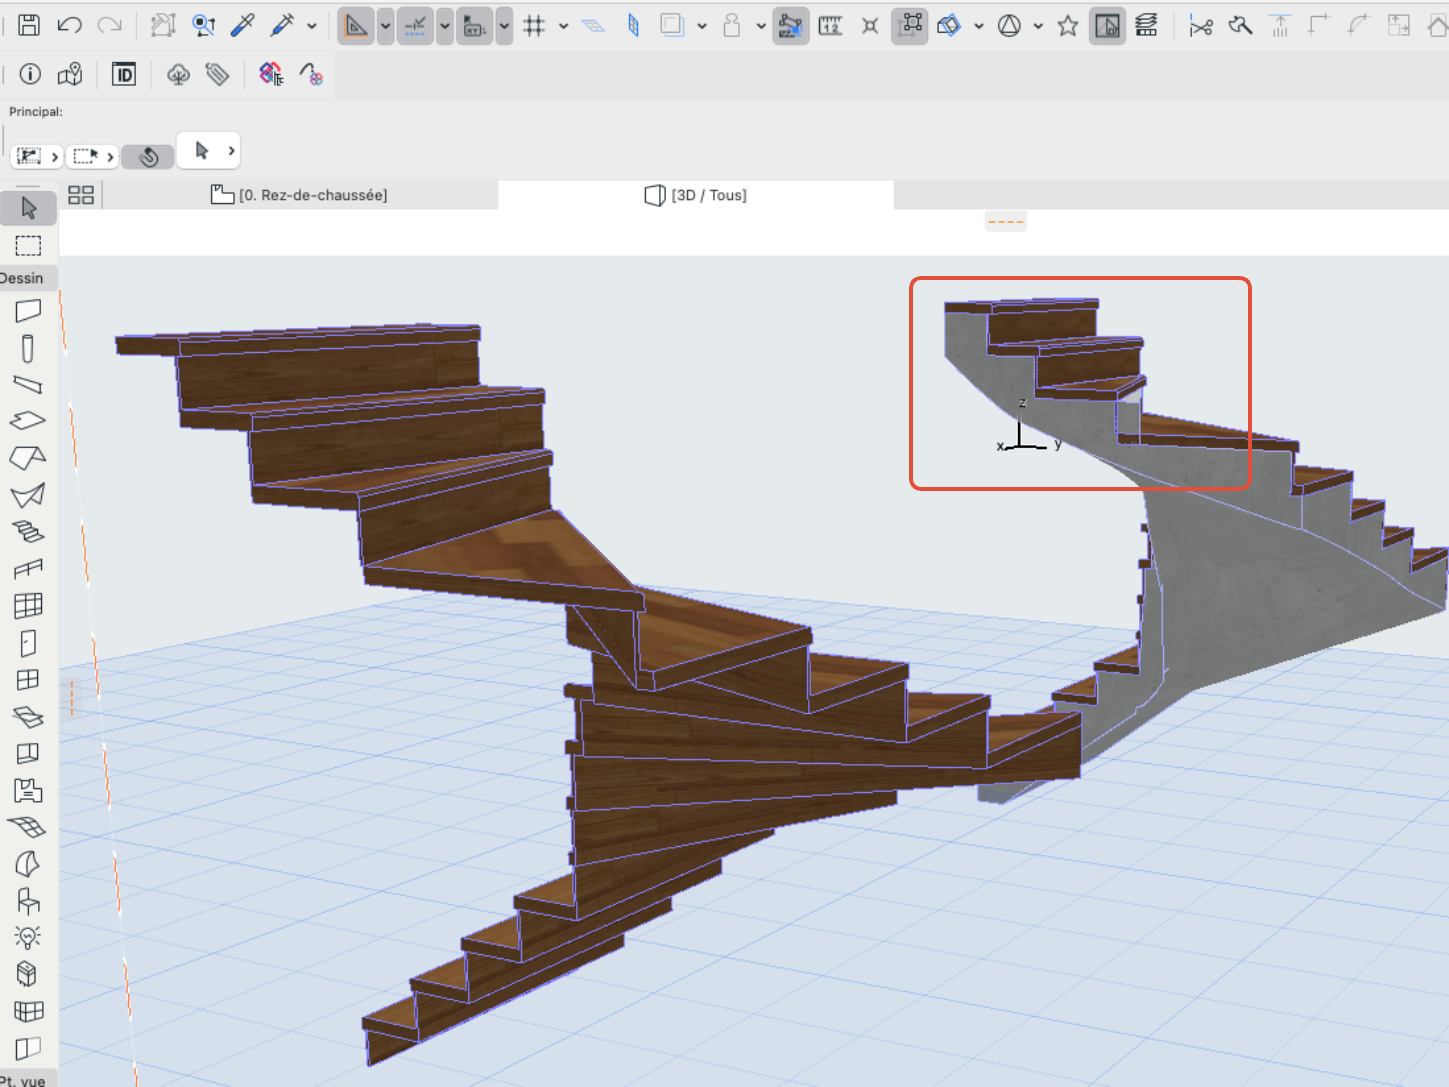Viewport: 1449px width, 1087px height.
Task: Select the Stair tool in toolbox
Action: click(28, 531)
